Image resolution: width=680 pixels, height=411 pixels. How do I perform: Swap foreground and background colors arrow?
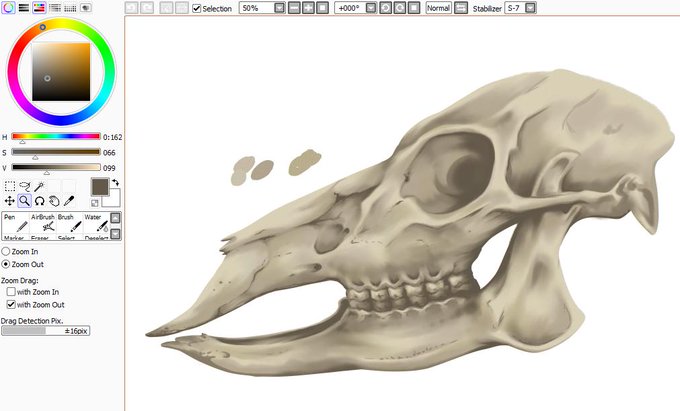coord(115,183)
